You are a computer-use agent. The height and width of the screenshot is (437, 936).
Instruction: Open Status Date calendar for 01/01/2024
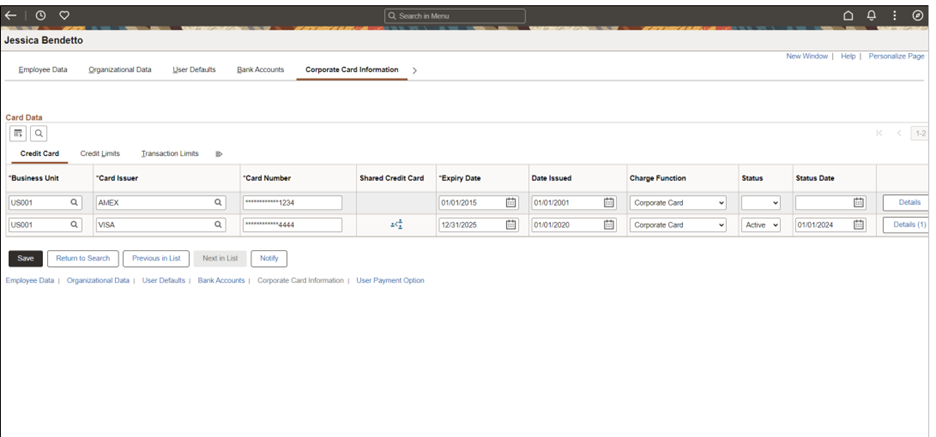tap(858, 225)
